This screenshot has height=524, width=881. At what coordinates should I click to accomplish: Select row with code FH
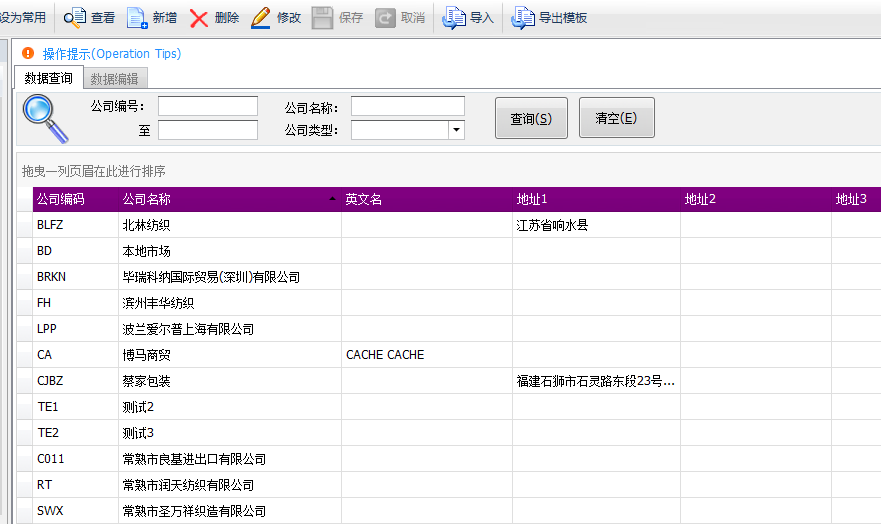tap(75, 303)
